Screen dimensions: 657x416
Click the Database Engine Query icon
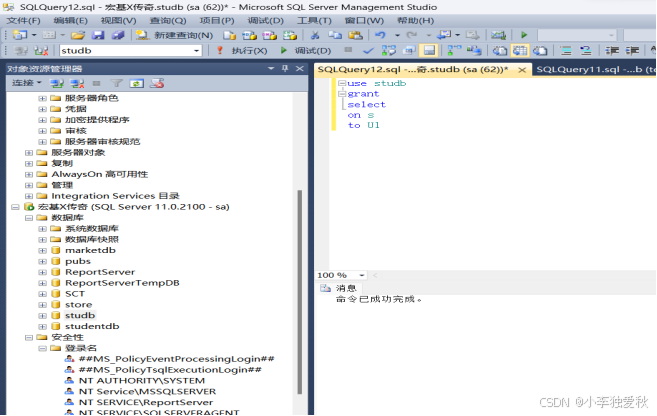click(x=229, y=35)
